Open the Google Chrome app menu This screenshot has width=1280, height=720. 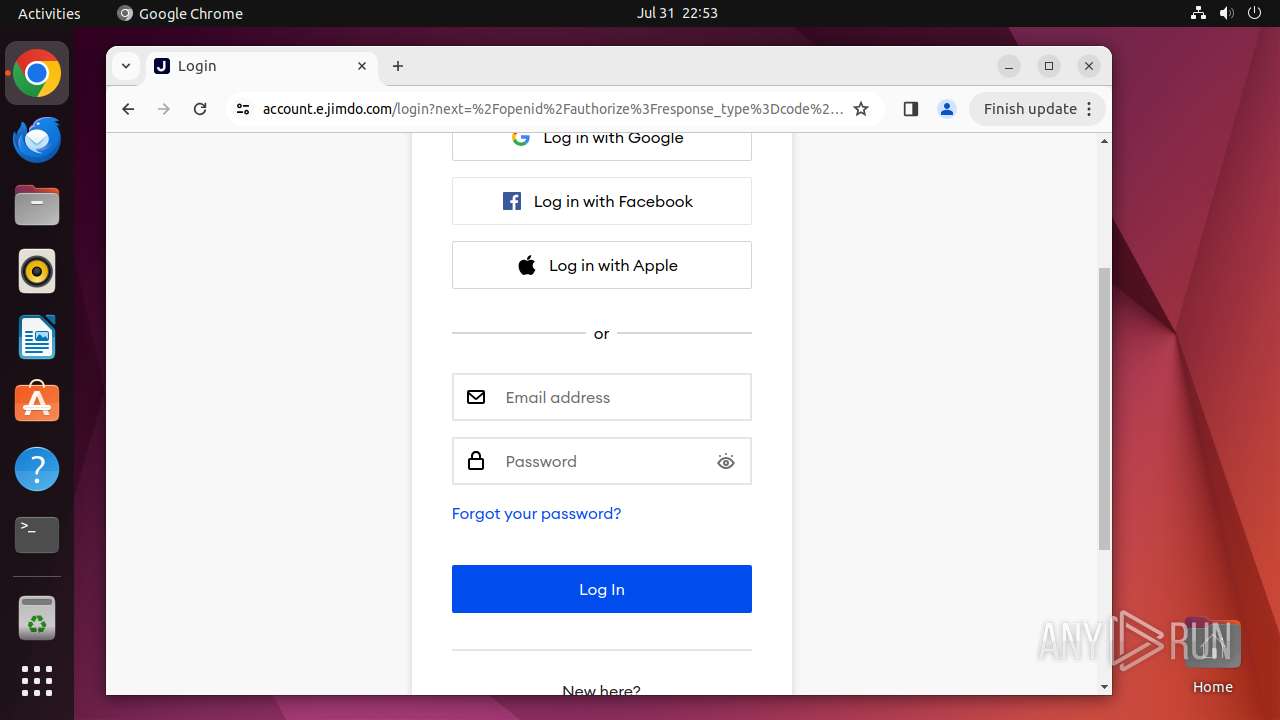180,13
